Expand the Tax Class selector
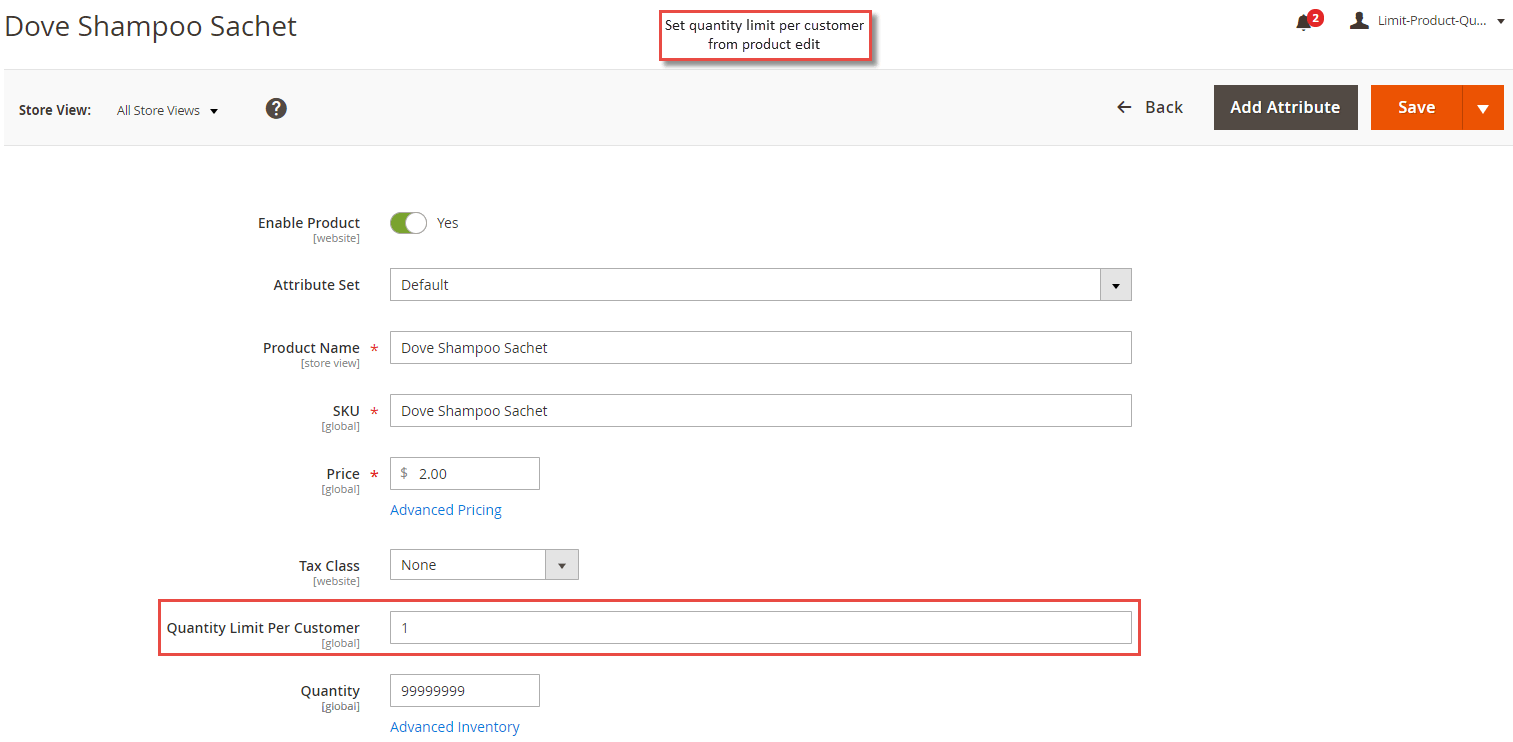This screenshot has width=1513, height=742. tap(561, 564)
